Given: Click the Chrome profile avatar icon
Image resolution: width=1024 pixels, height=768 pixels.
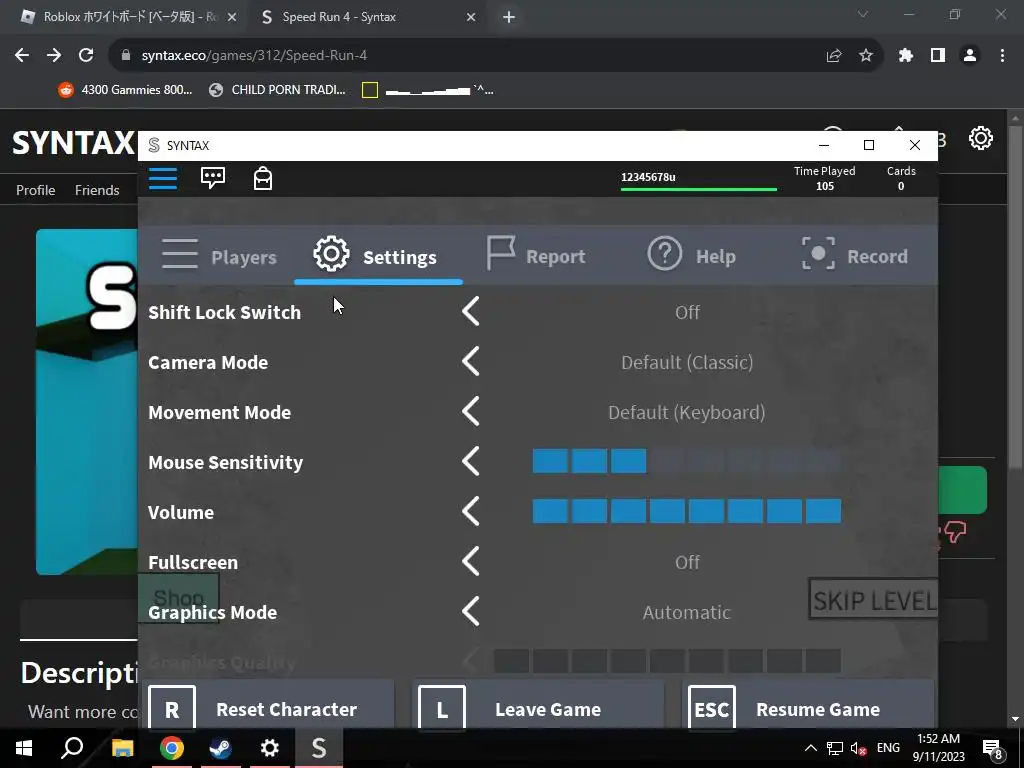Looking at the screenshot, I should [x=970, y=56].
